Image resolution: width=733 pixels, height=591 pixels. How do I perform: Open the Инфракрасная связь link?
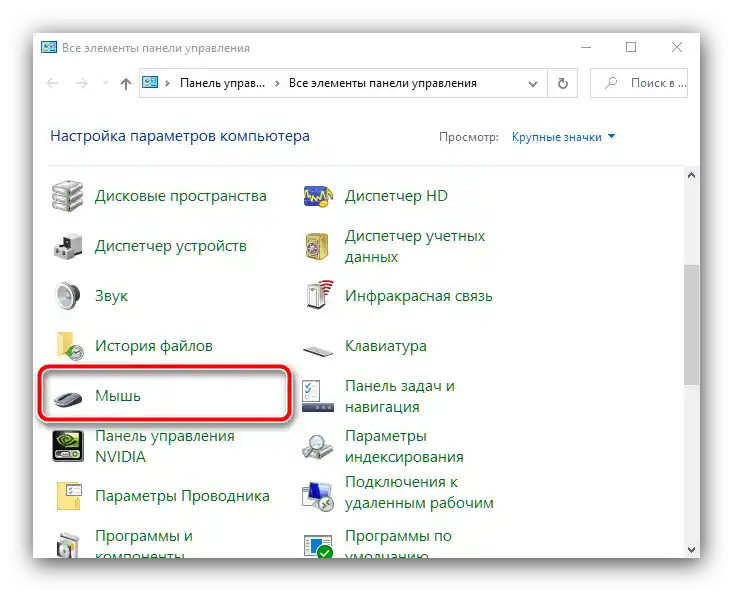point(419,296)
